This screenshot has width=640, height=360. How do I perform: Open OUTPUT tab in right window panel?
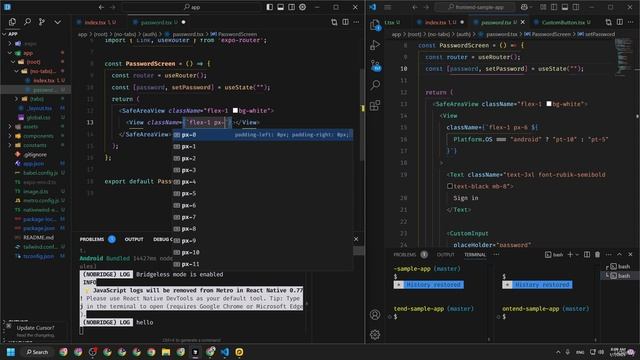(445, 255)
